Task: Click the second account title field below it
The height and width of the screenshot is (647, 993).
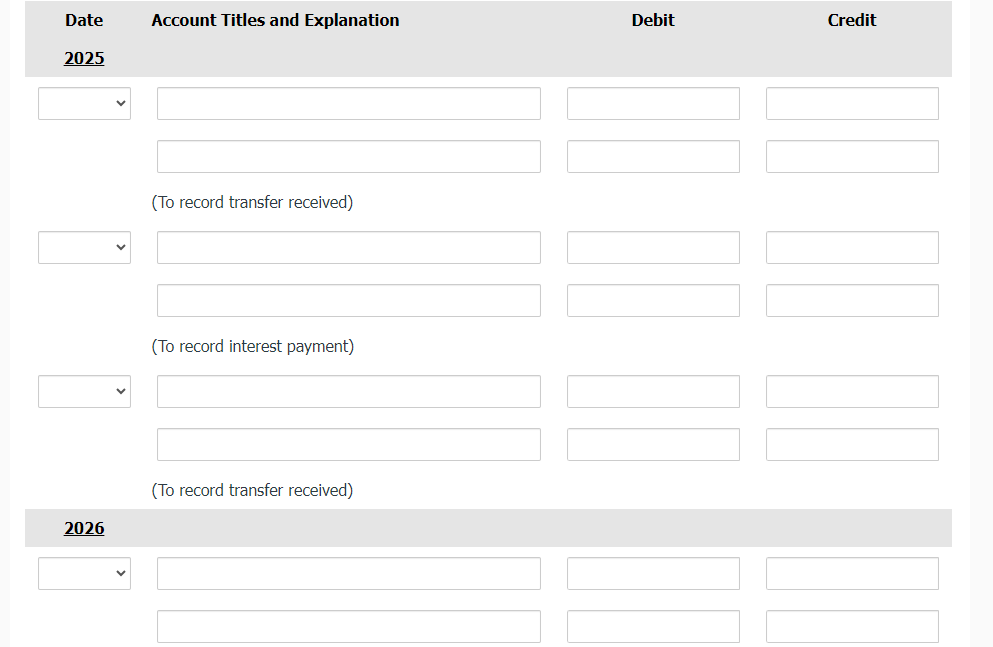Action: tap(348, 156)
